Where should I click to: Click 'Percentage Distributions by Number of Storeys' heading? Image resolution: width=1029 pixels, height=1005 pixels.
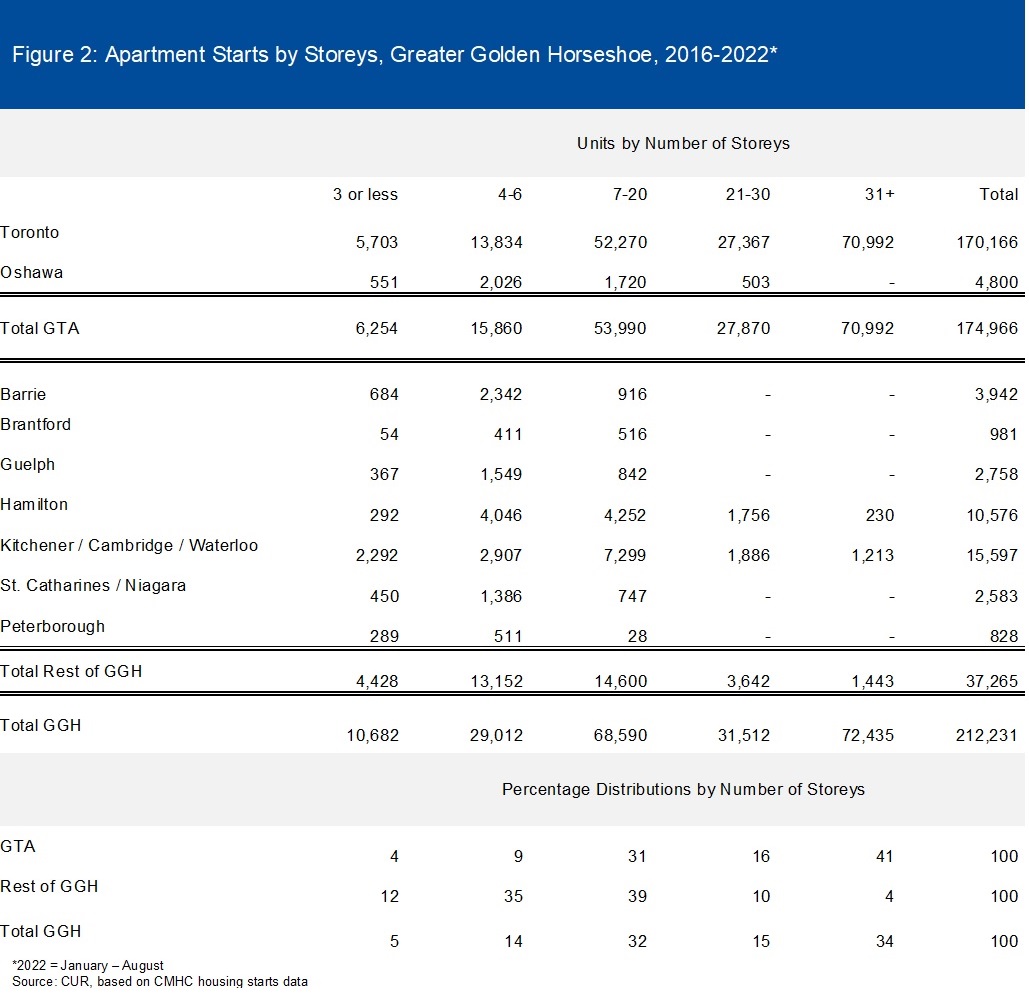click(x=683, y=789)
